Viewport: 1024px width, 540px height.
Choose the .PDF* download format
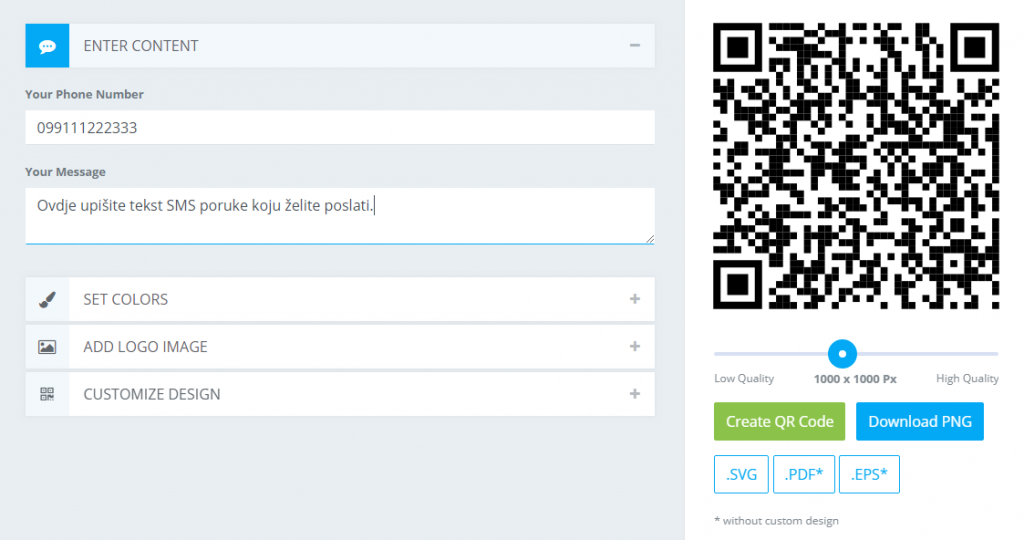click(x=804, y=474)
